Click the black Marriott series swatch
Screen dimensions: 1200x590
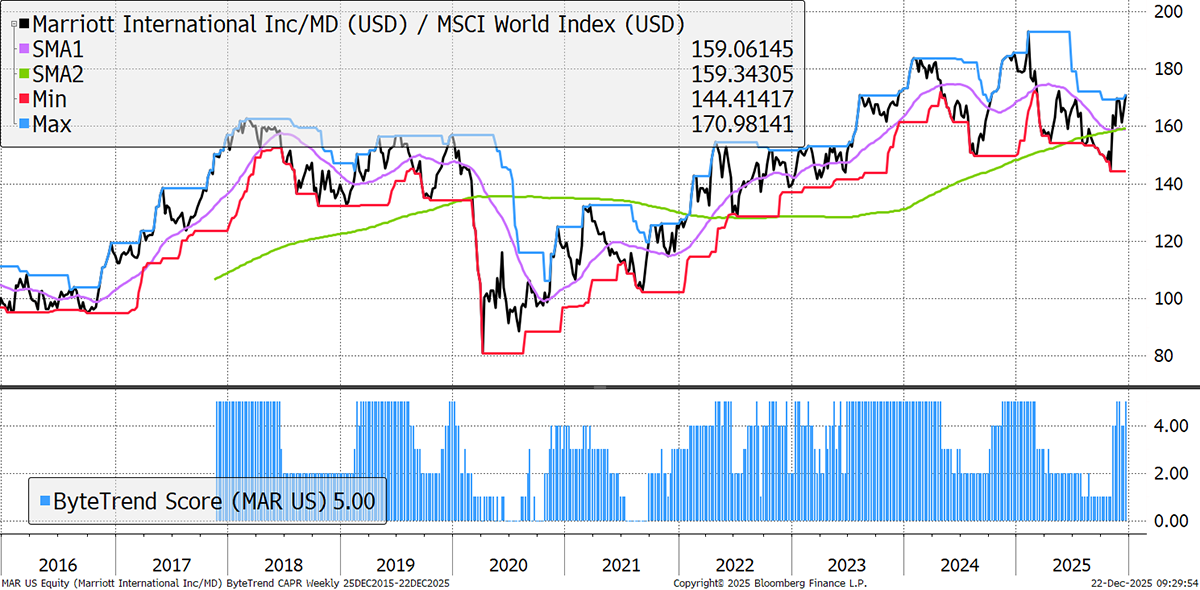pyautogui.click(x=25, y=22)
